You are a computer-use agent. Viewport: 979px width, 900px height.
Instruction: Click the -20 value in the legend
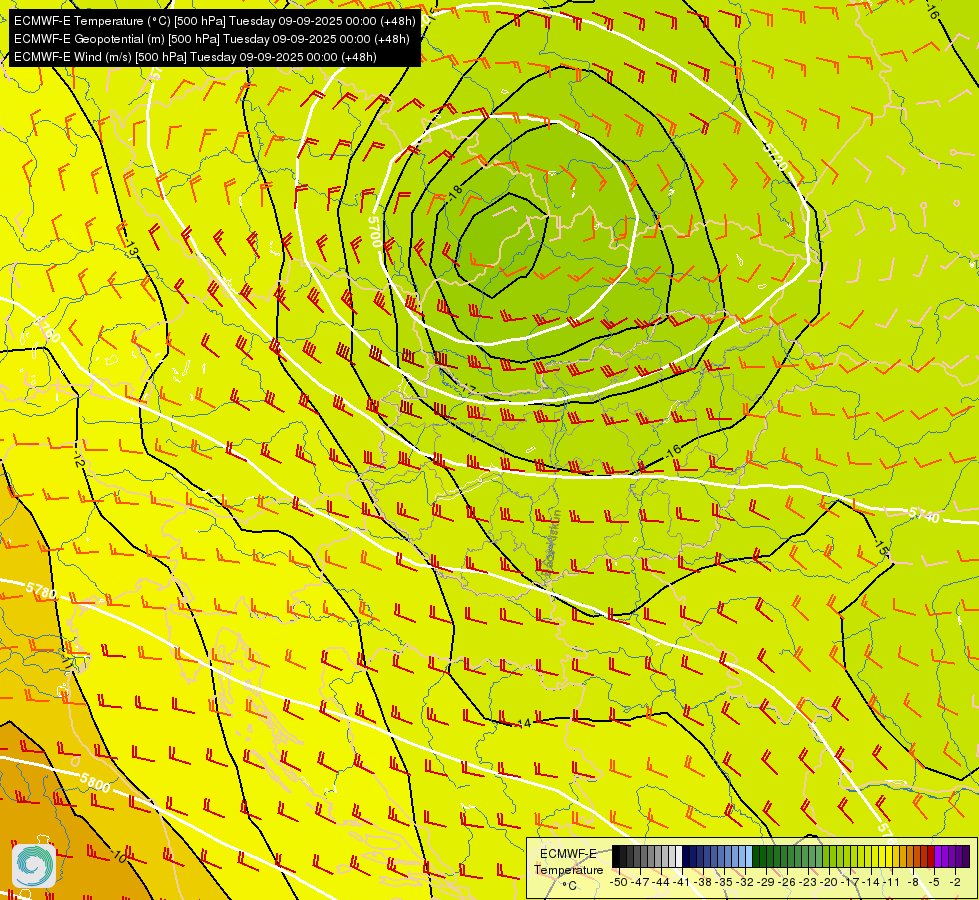pyautogui.click(x=830, y=882)
